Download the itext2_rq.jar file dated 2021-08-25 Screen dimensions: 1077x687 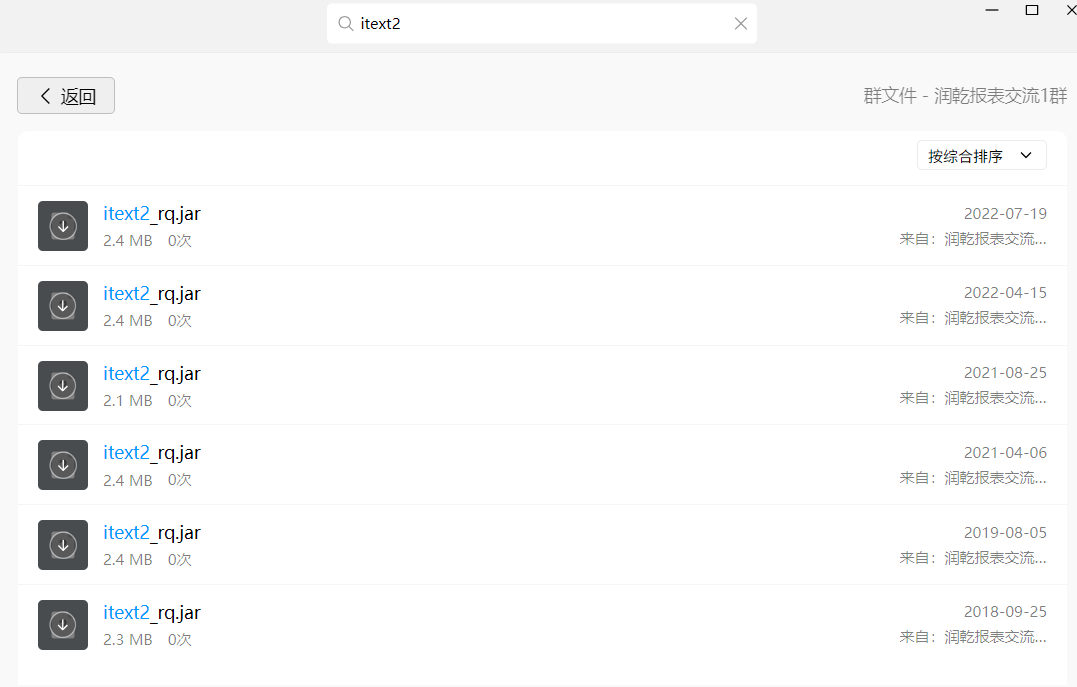point(63,386)
